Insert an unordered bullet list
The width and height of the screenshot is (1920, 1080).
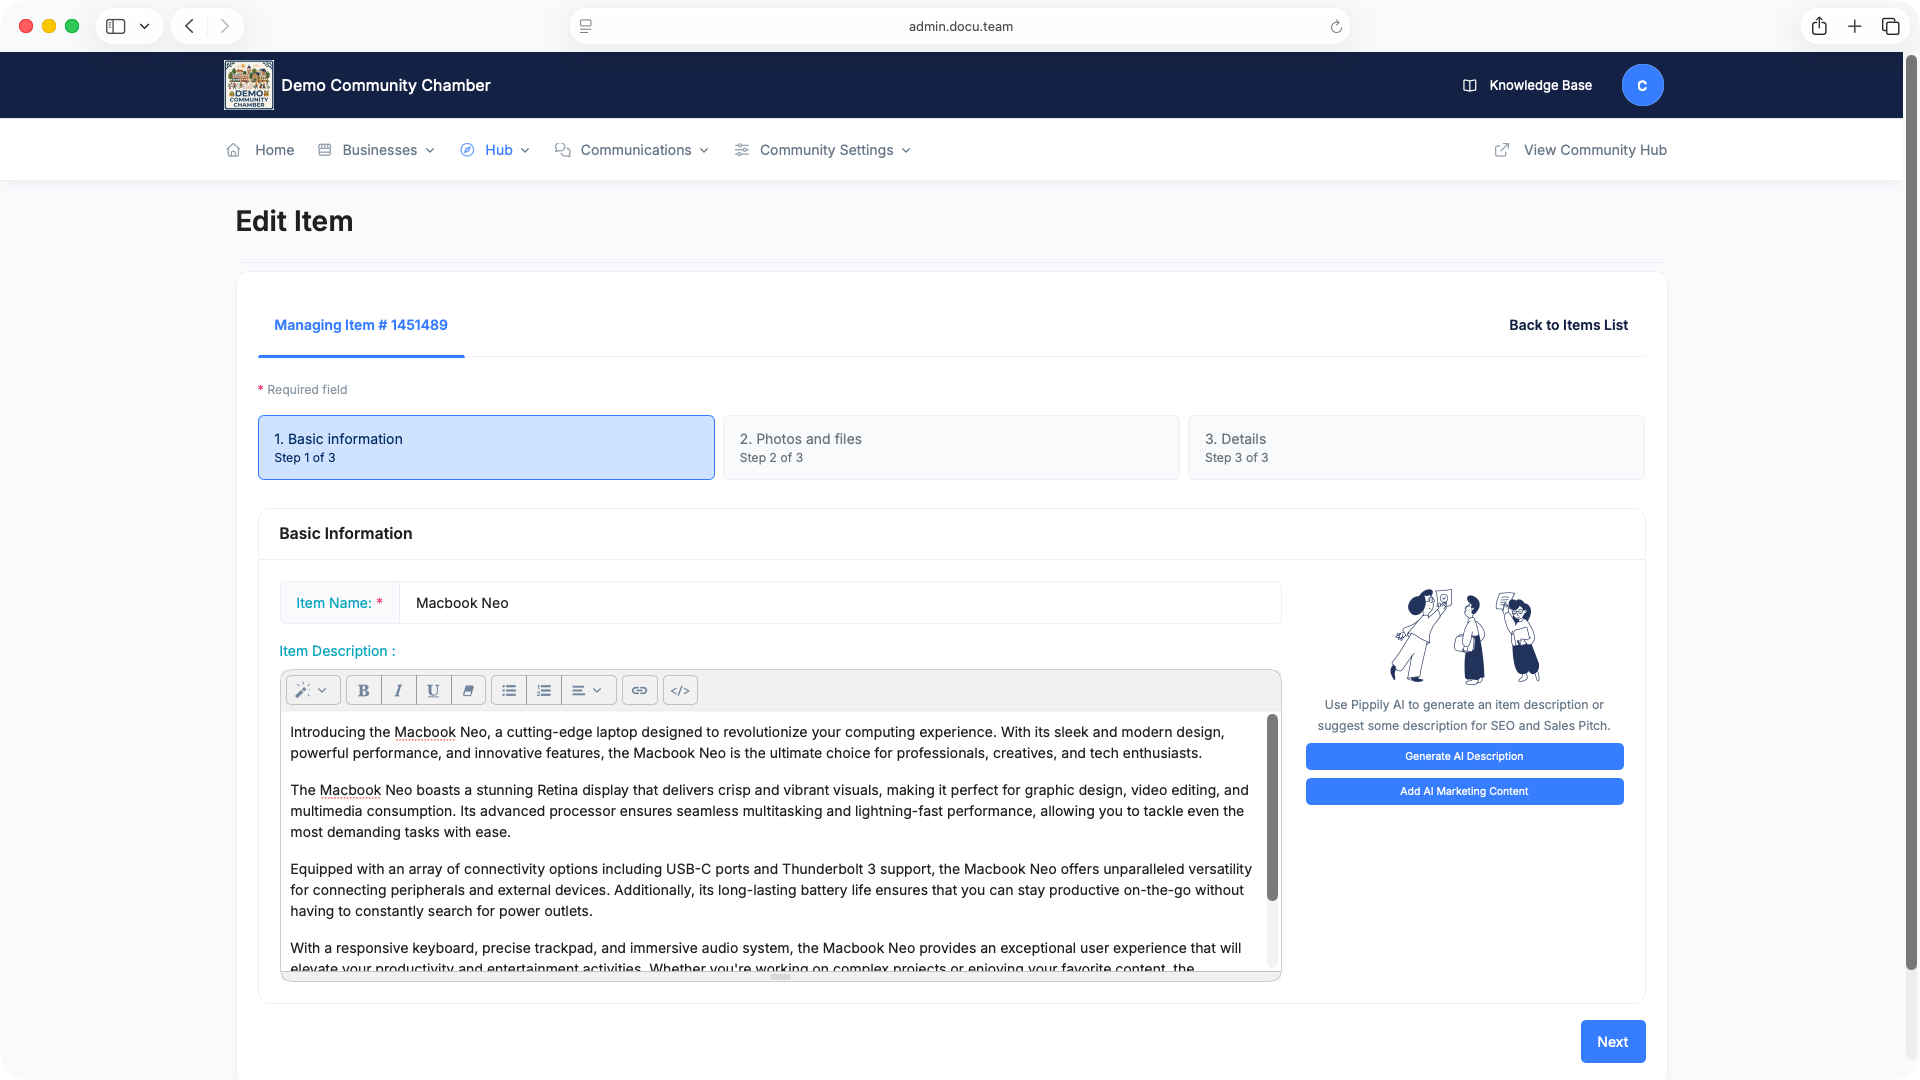[509, 690]
